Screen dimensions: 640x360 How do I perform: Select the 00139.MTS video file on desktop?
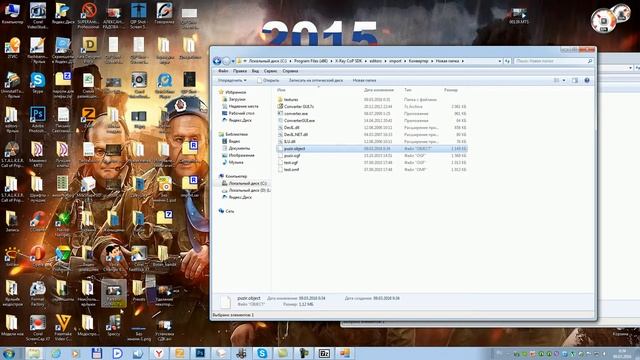point(519,16)
